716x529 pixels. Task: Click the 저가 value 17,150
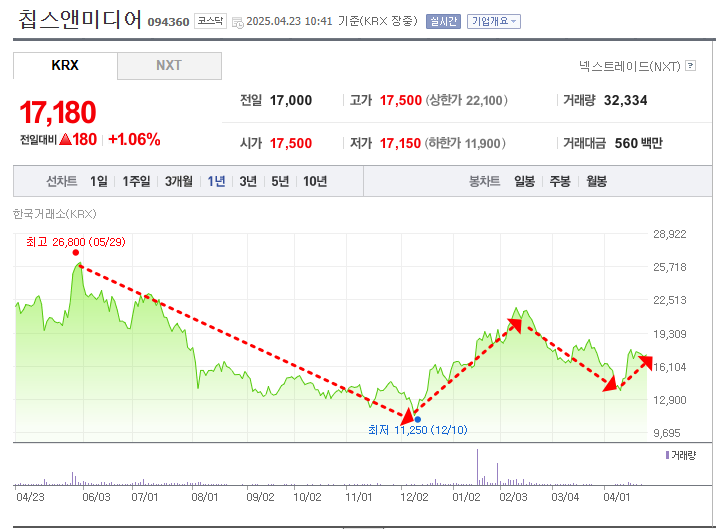coord(400,143)
